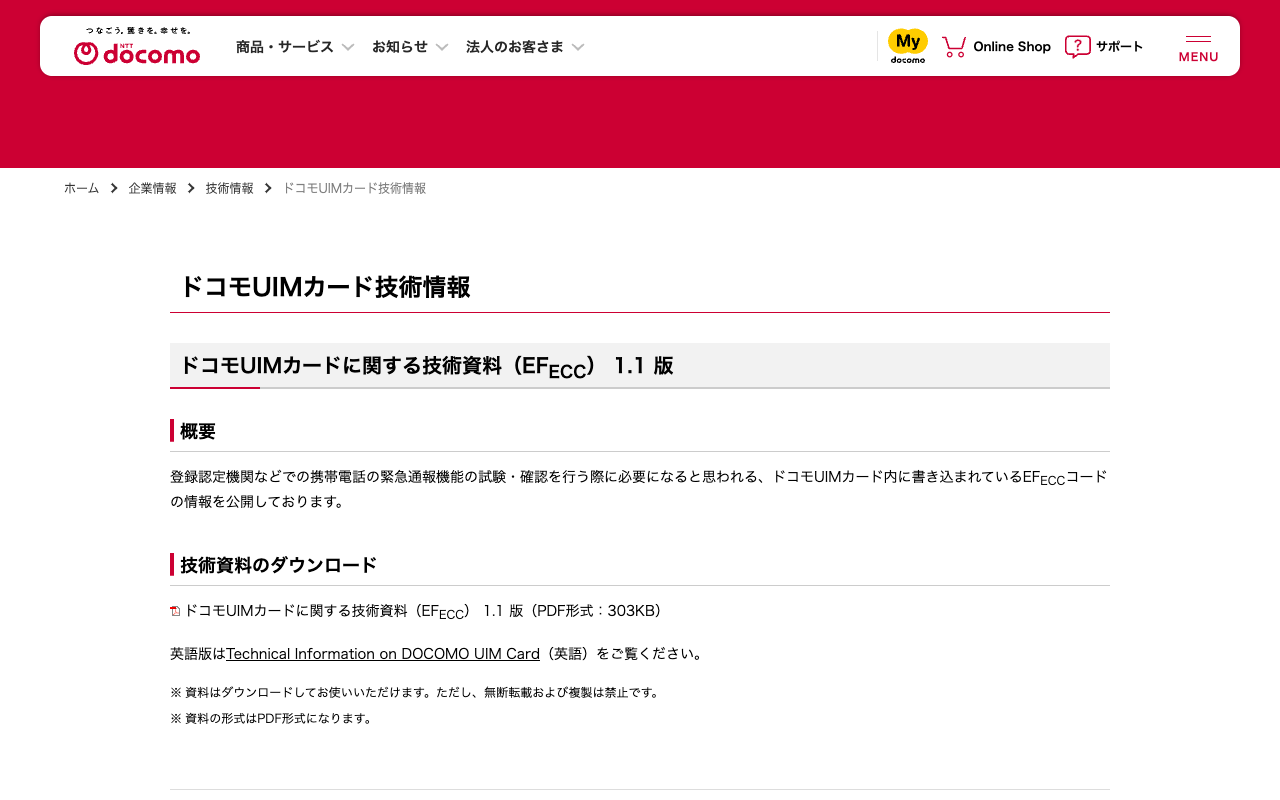The image size is (1280, 800).
Task: Expand the 法人のお客さま dropdown
Action: click(x=525, y=46)
